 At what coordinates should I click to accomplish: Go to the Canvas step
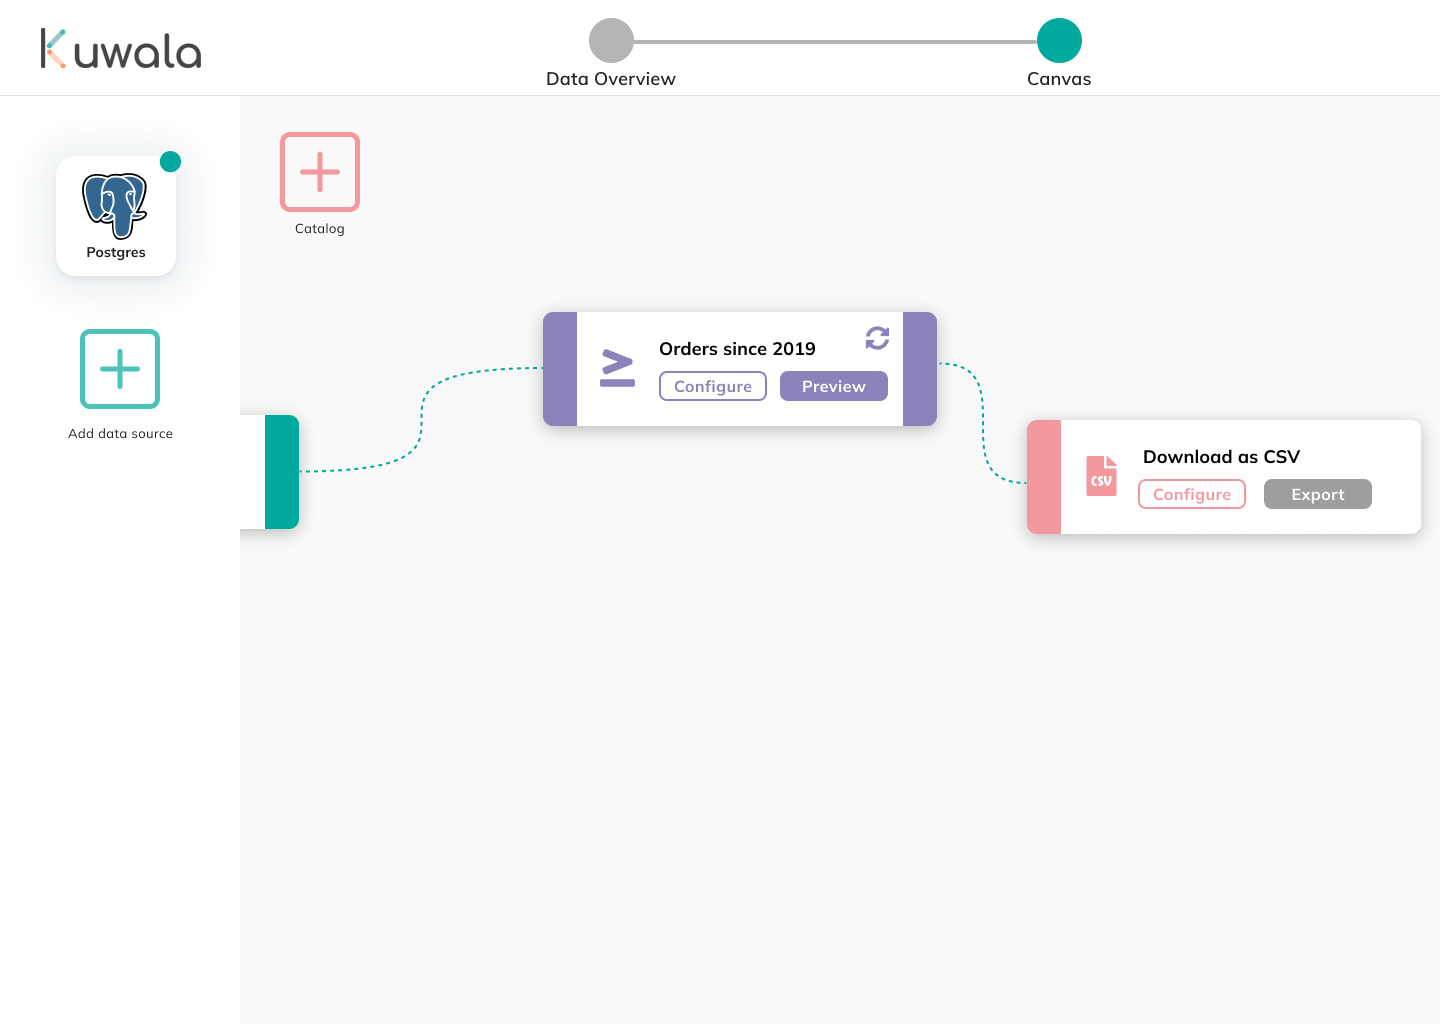[x=1059, y=41]
